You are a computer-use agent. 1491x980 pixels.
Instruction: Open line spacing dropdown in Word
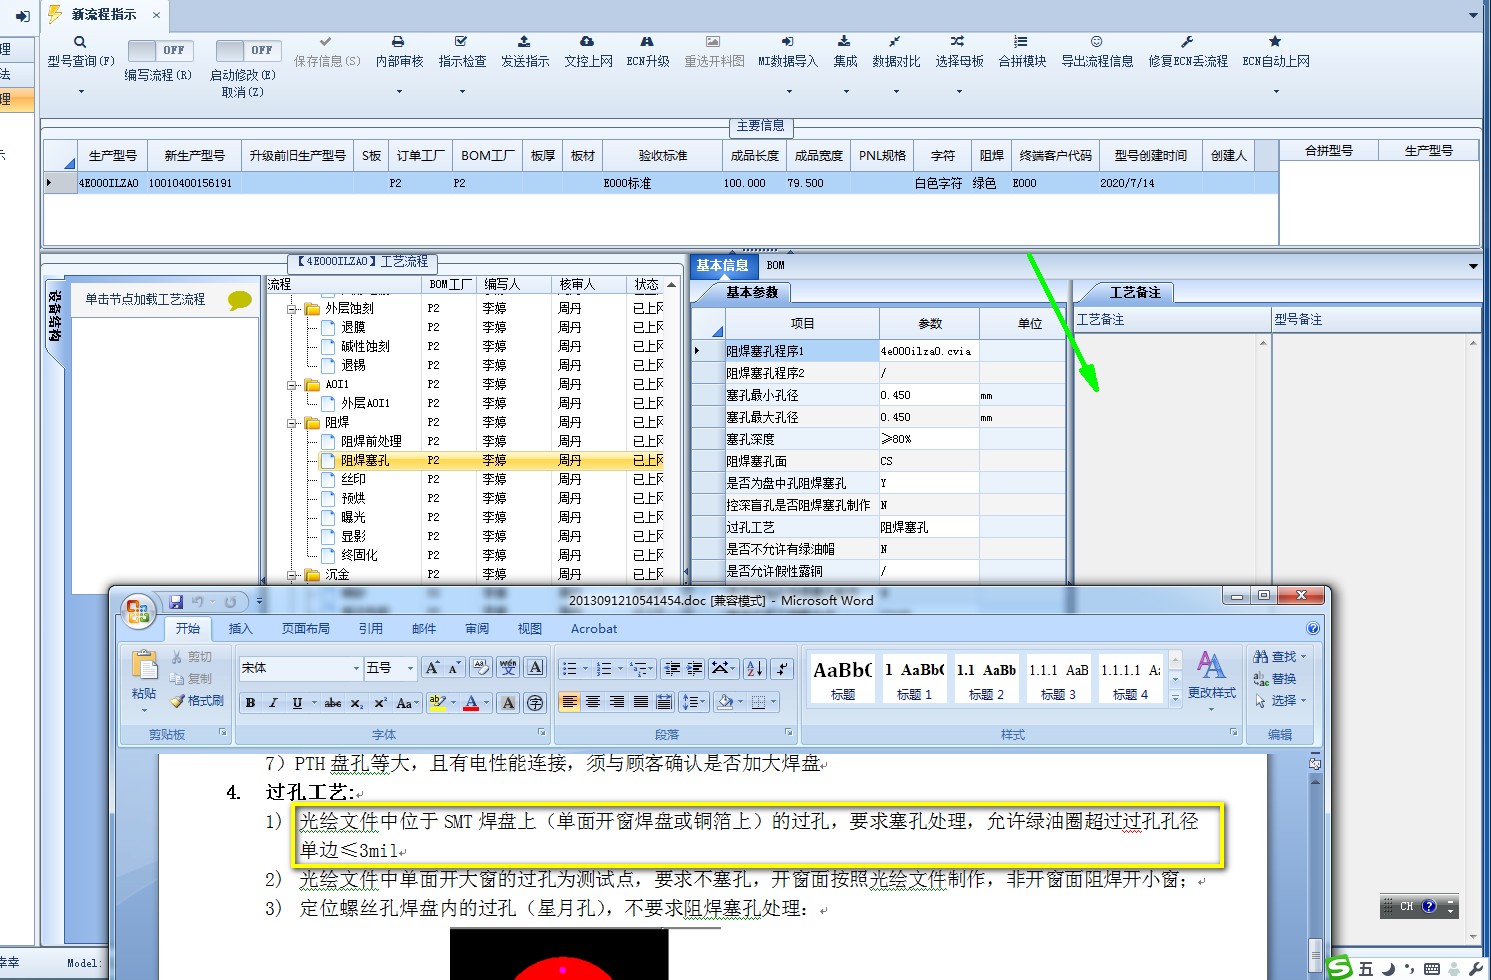(693, 702)
